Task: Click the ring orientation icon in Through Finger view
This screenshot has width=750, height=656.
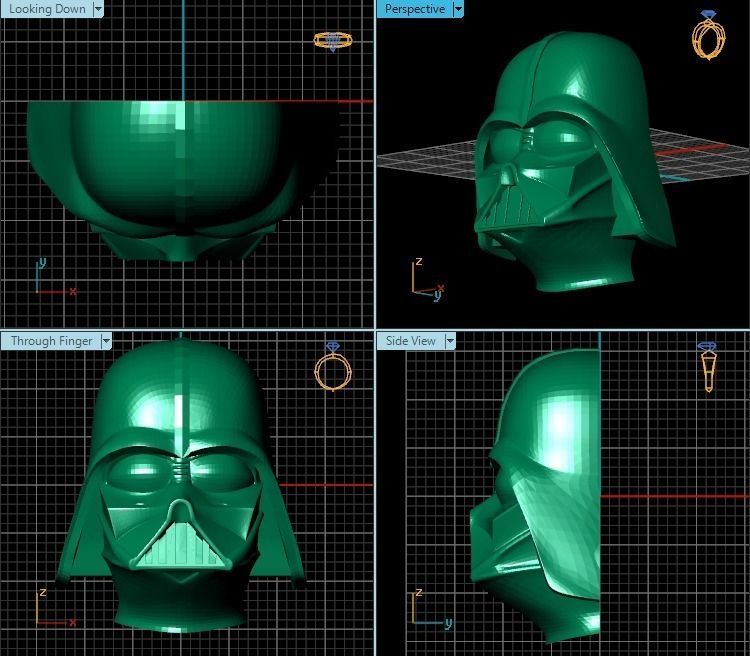Action: click(x=333, y=366)
